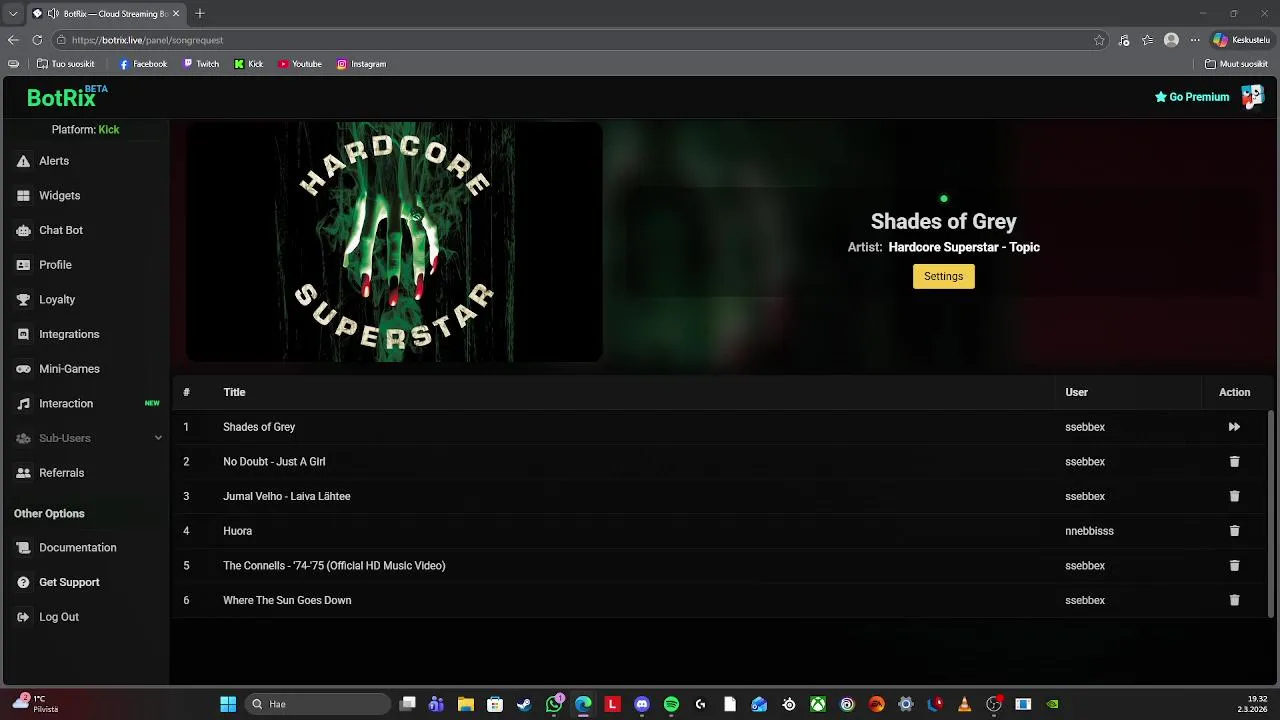This screenshot has height=720, width=1280.
Task: Click the Hardcore Superstar album art
Action: click(x=394, y=242)
